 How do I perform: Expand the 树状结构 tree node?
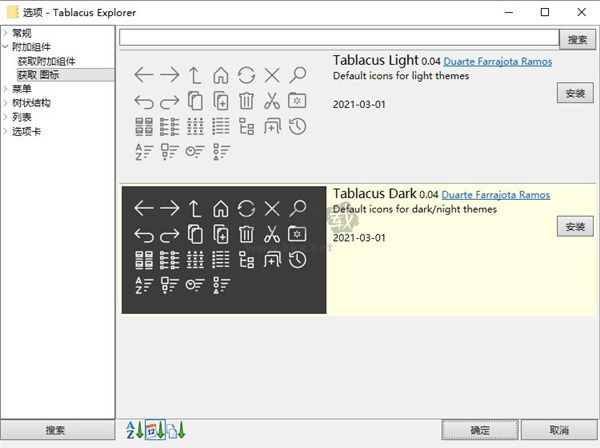point(5,103)
